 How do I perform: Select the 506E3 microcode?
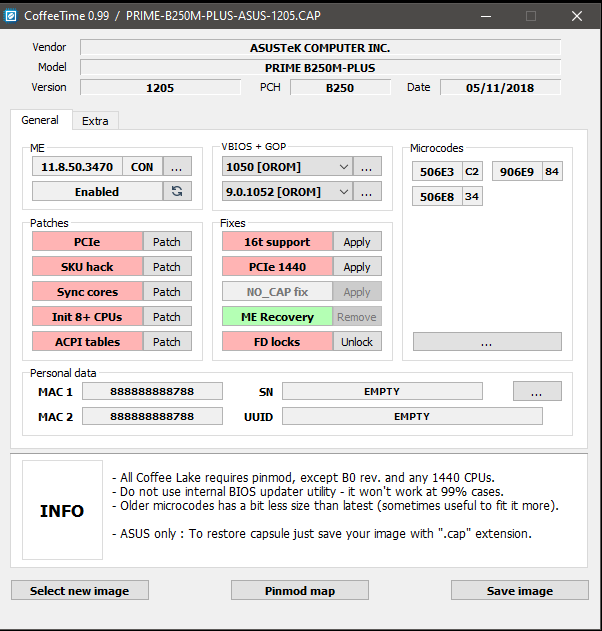click(437, 171)
